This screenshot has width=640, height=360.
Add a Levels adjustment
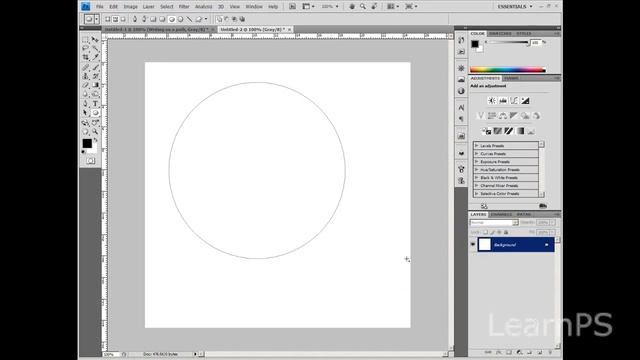503,100
